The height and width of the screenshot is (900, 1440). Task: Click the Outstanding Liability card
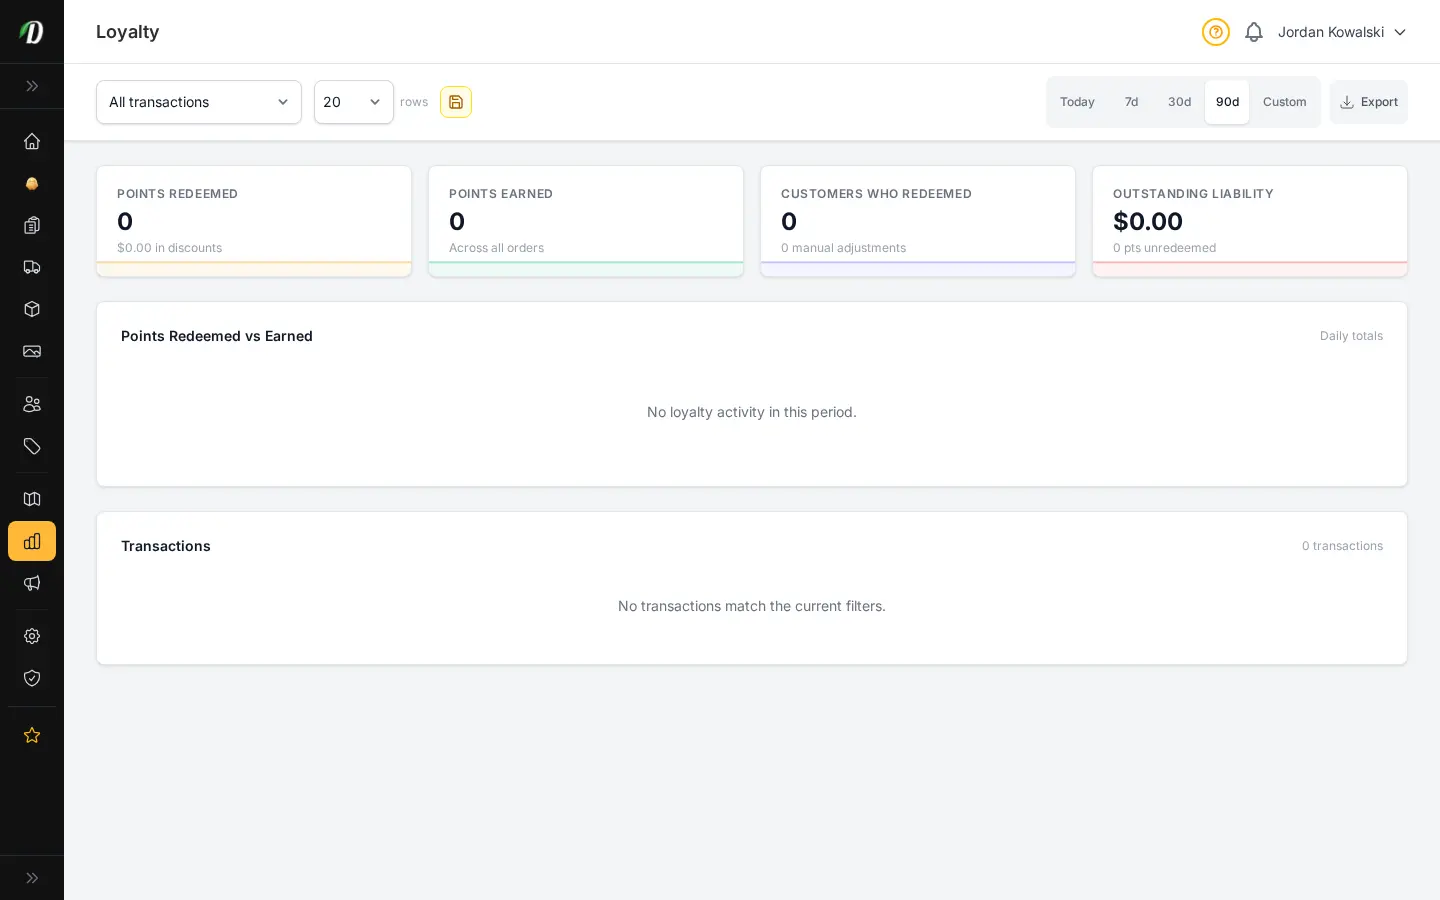pos(1250,221)
